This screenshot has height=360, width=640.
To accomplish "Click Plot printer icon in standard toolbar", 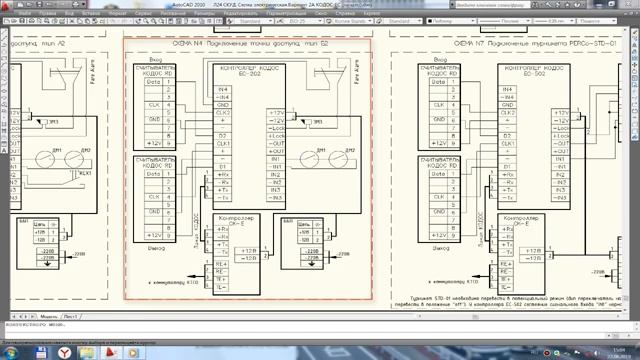I will click(31, 21).
